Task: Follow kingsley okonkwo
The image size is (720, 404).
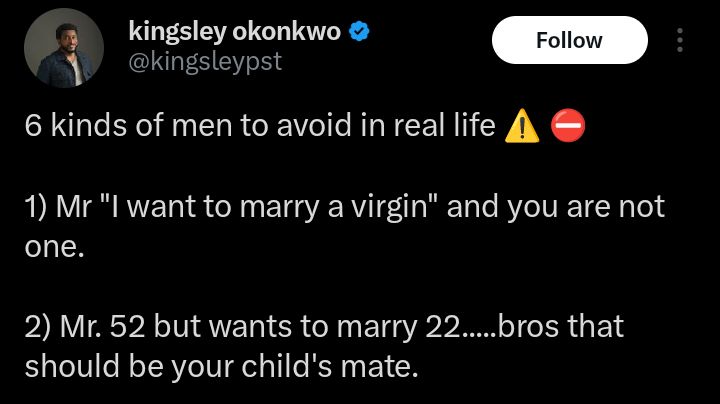Action: [569, 40]
